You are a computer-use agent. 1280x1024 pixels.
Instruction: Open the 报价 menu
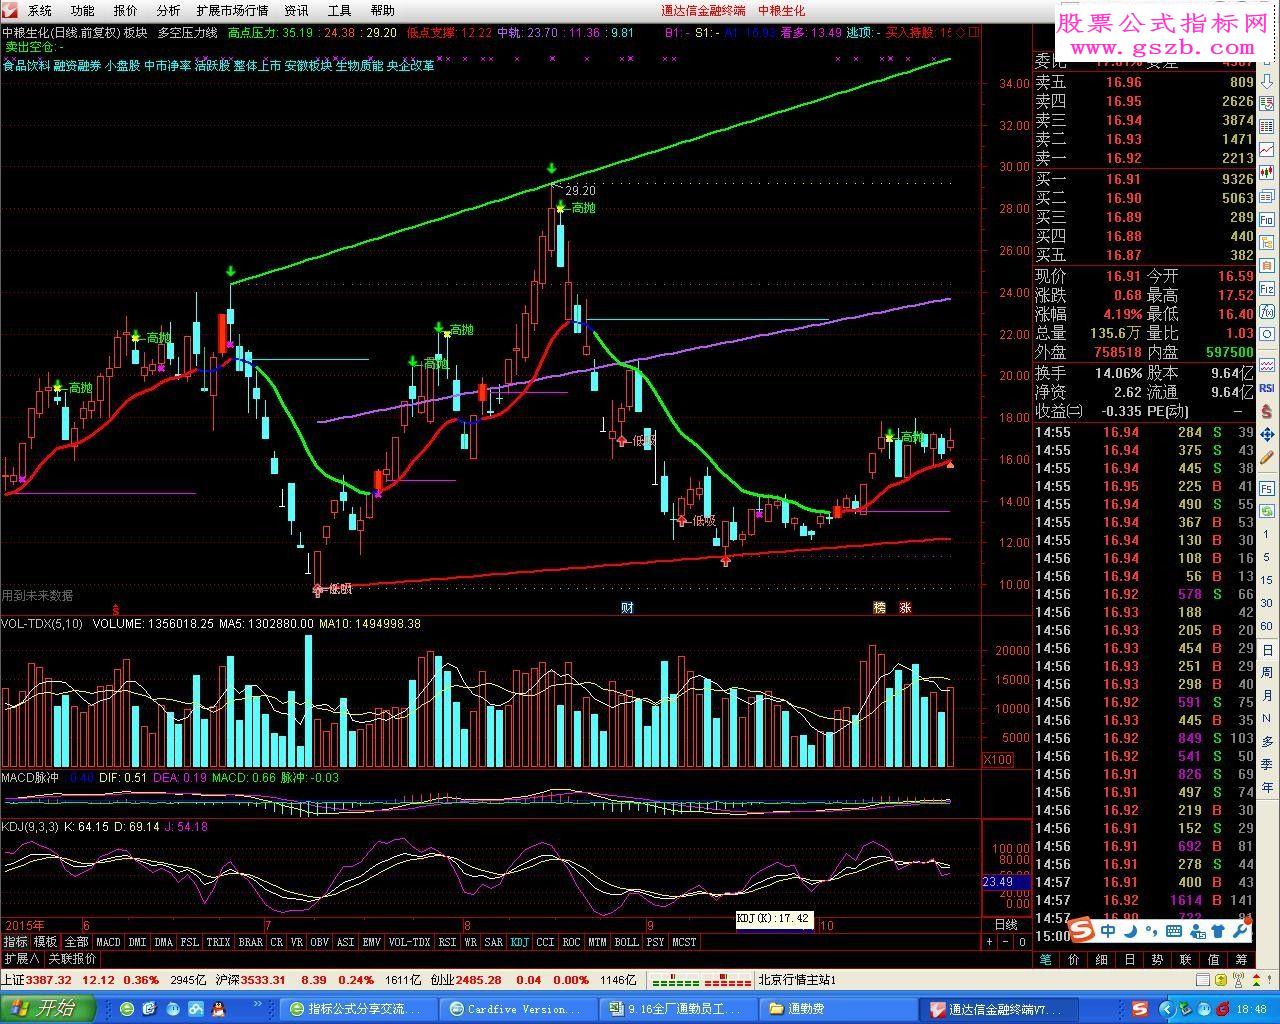click(126, 10)
